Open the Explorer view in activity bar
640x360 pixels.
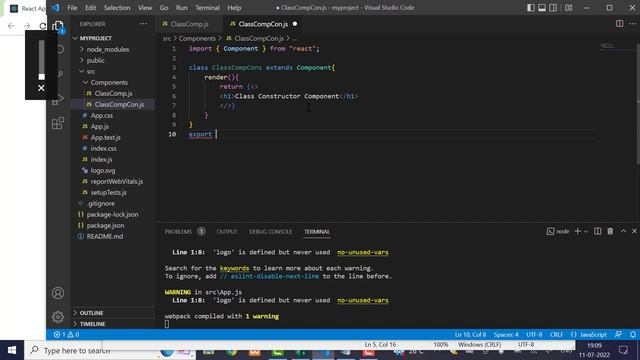point(58,27)
